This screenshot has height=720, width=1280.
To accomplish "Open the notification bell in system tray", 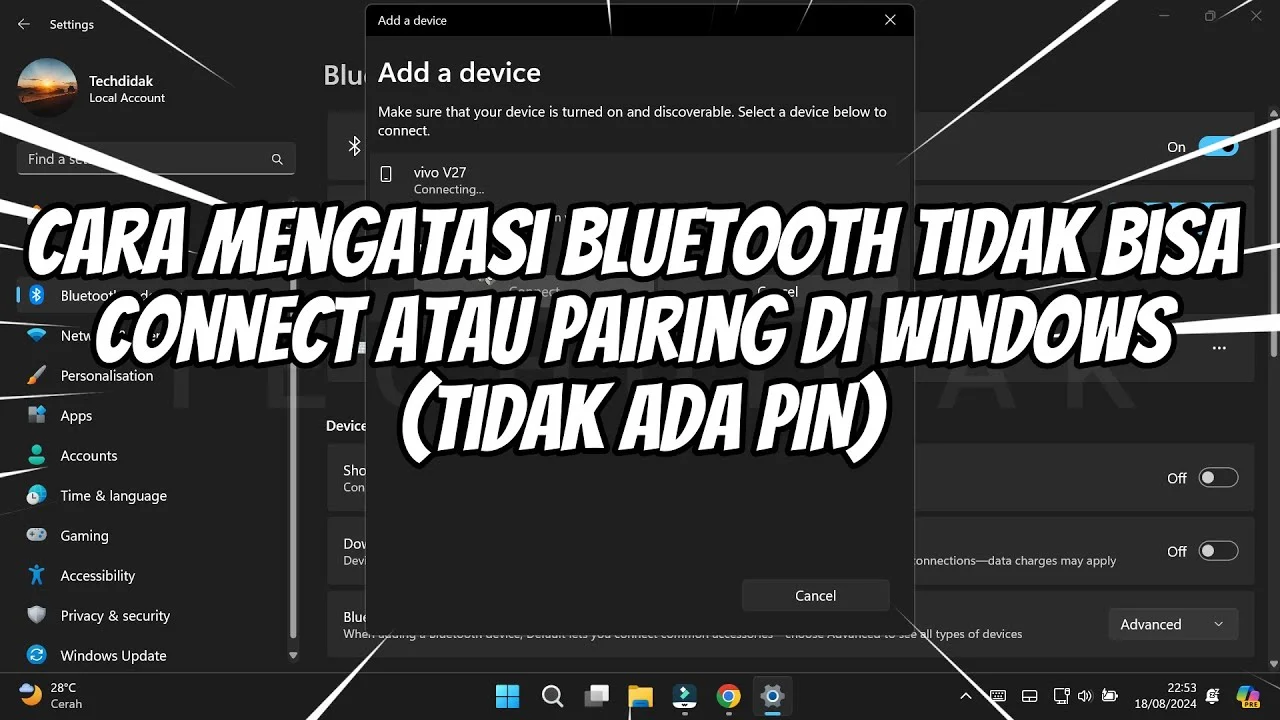I will 1213,695.
